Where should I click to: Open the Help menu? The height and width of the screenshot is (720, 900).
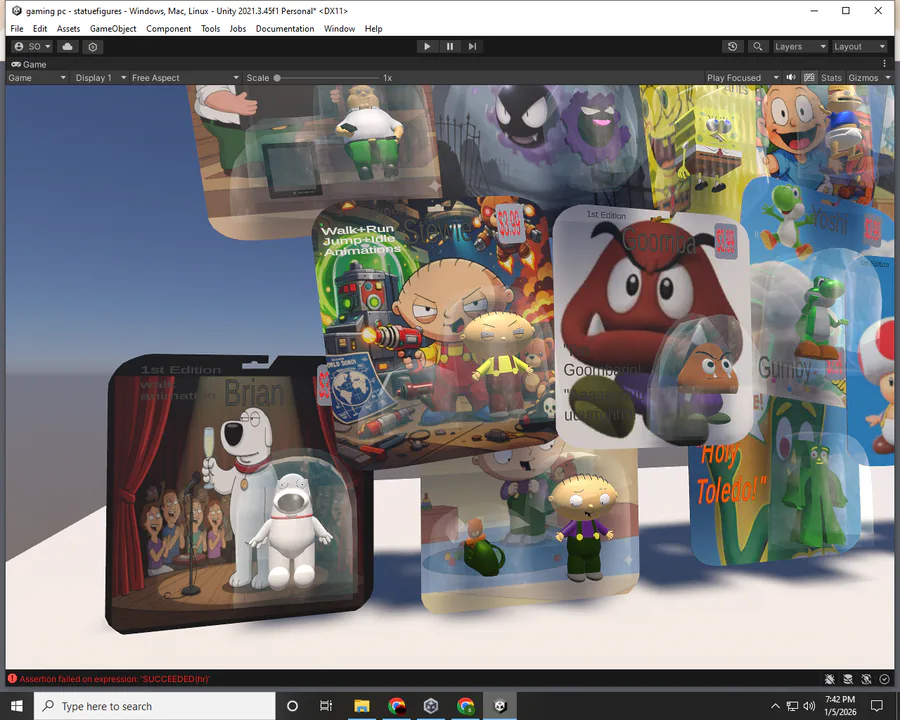[373, 29]
